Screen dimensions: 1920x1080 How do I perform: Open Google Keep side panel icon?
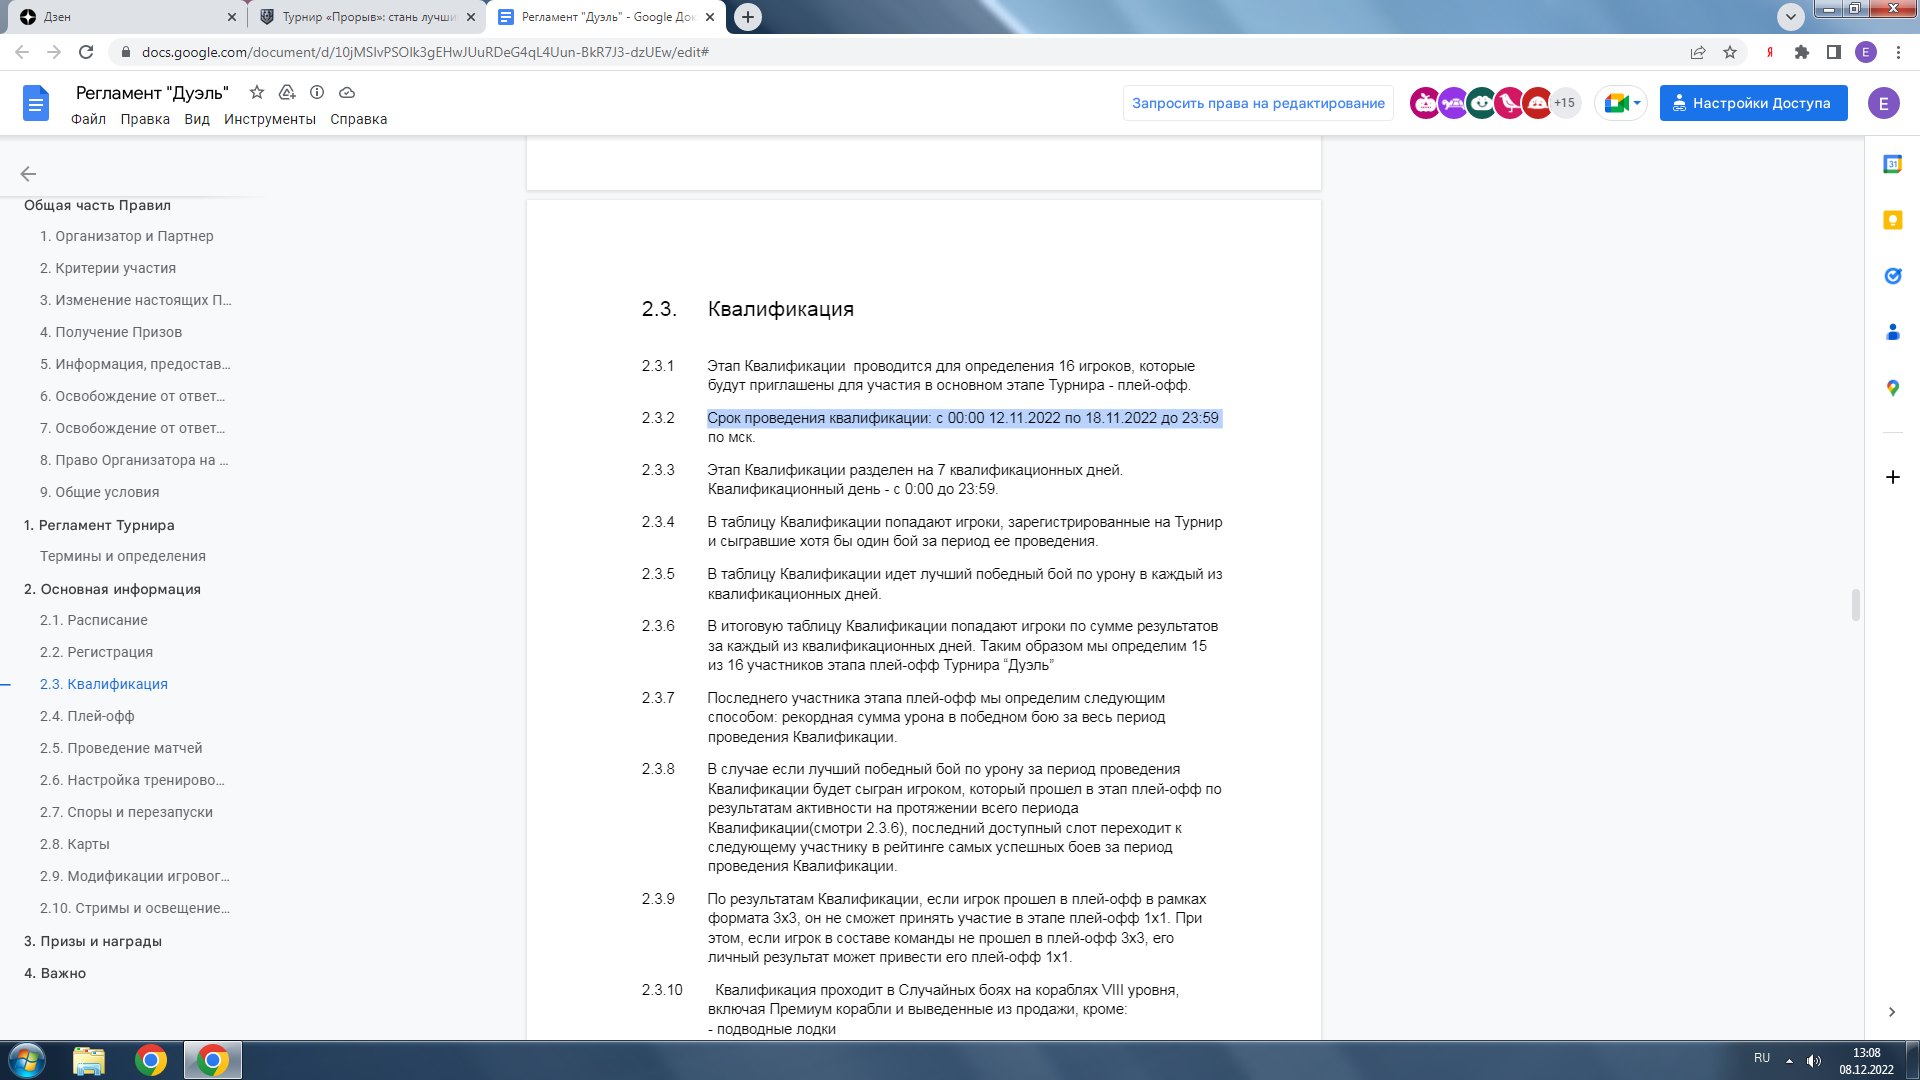pyautogui.click(x=1892, y=220)
